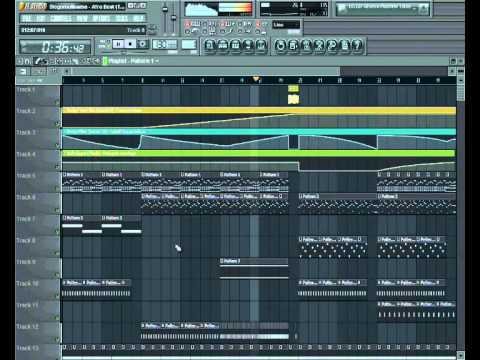
Task: Mute Track 1 using its green light
Action: coord(57,102)
